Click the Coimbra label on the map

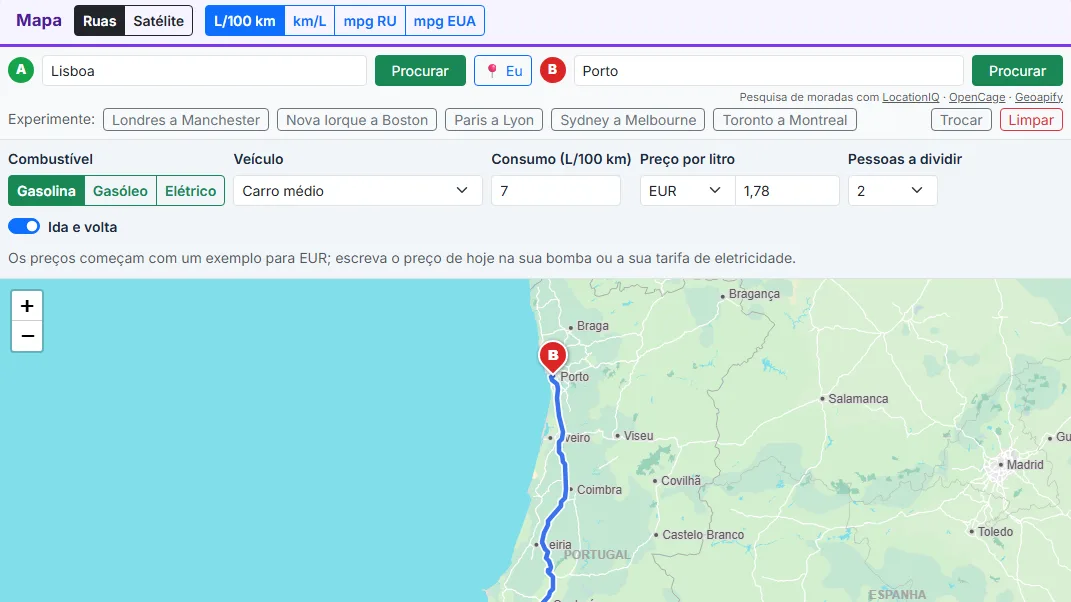(x=599, y=490)
